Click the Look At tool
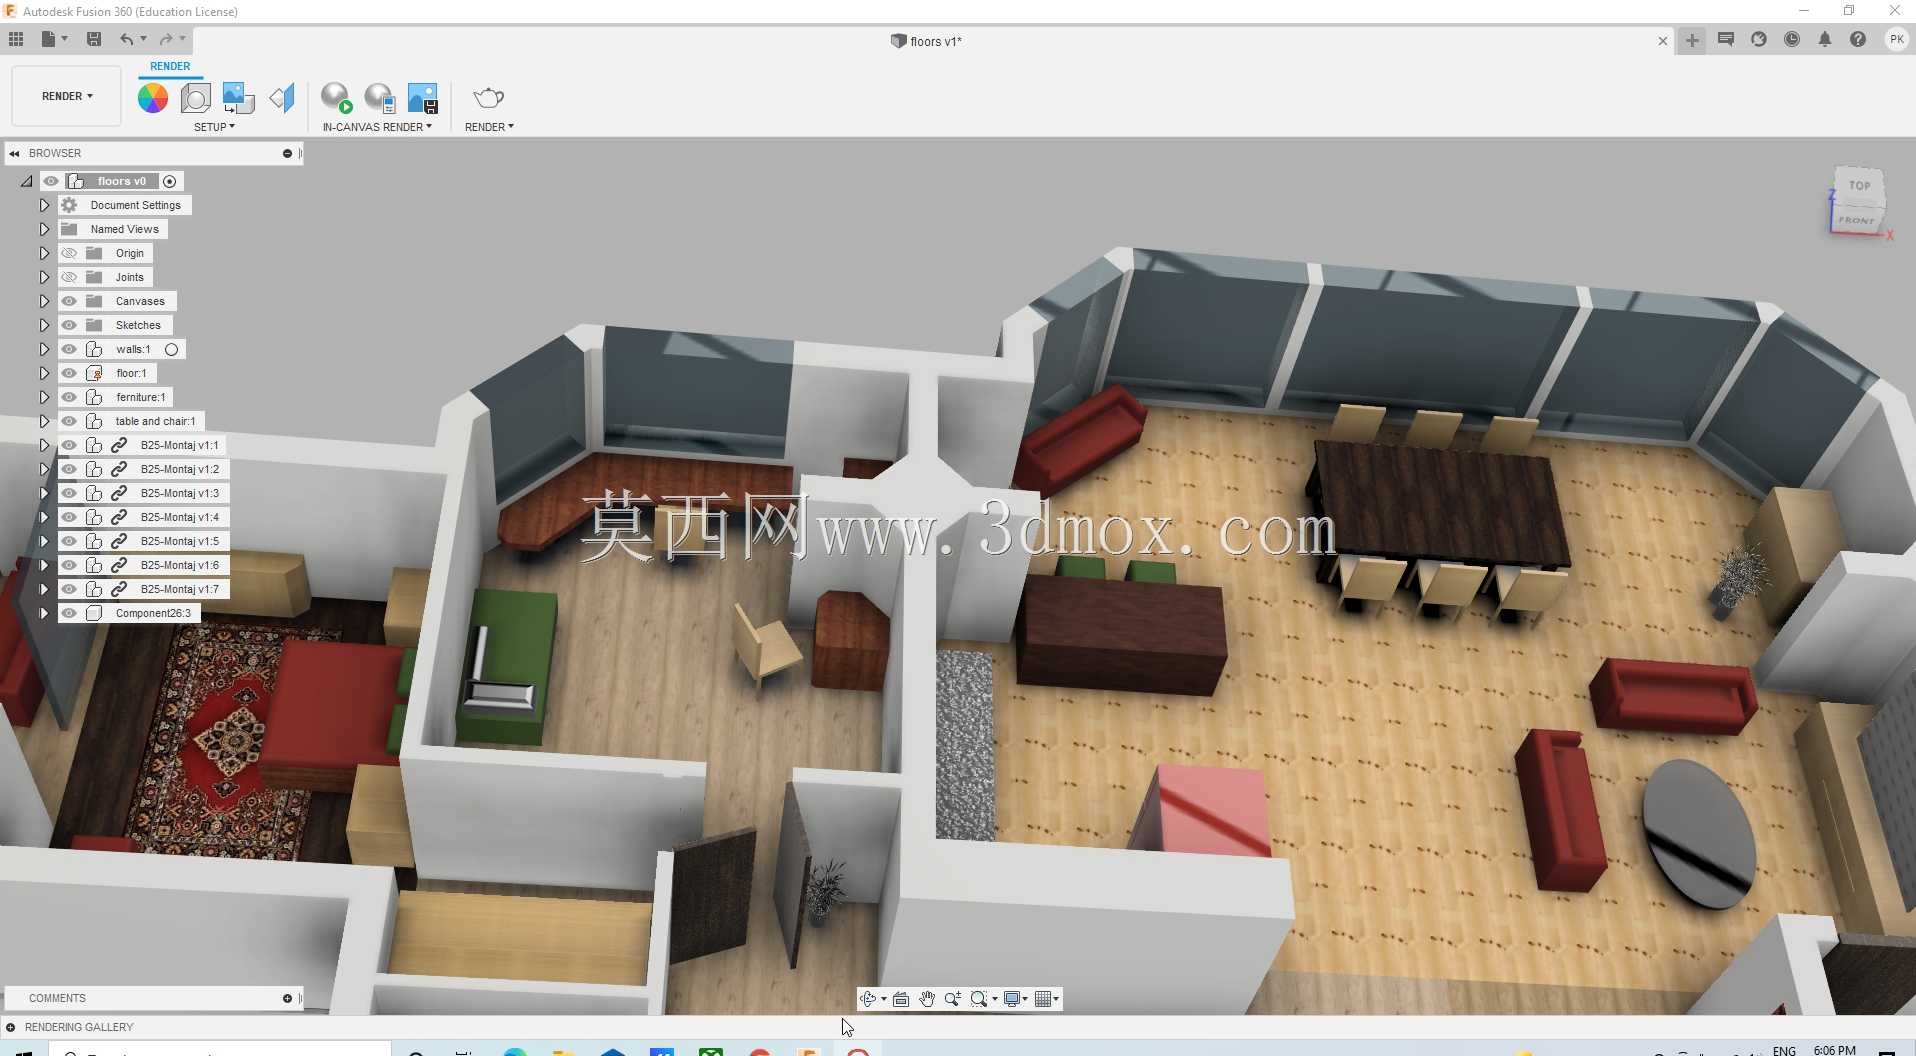The width and height of the screenshot is (1916, 1056). coord(901,999)
